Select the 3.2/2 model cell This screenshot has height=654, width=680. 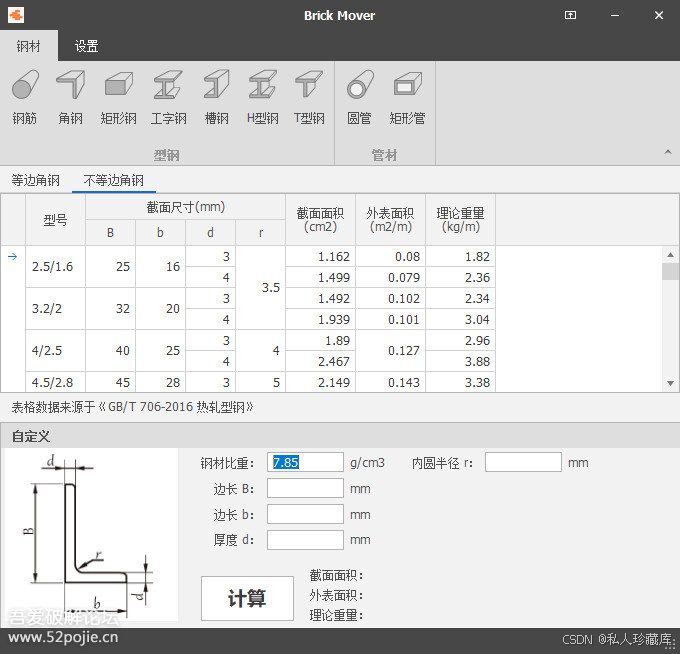56,309
